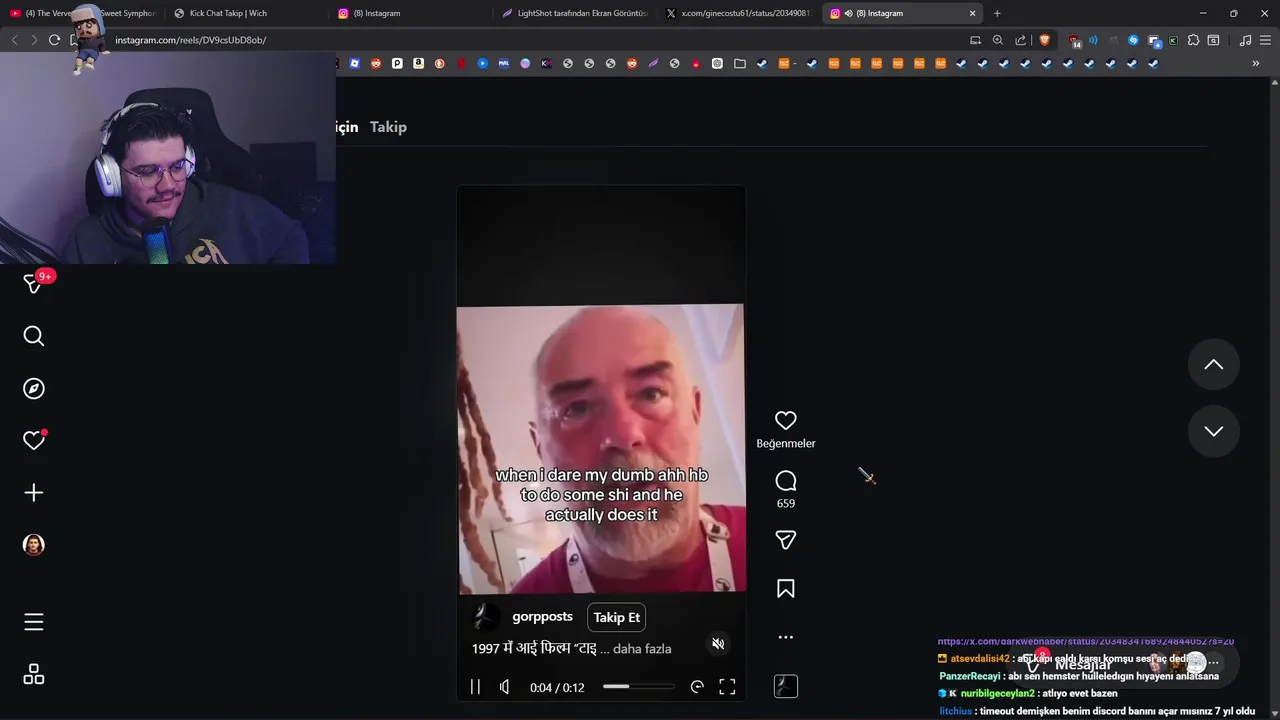Open the browser main menu button
The height and width of the screenshot is (720, 1280).
(1266, 40)
